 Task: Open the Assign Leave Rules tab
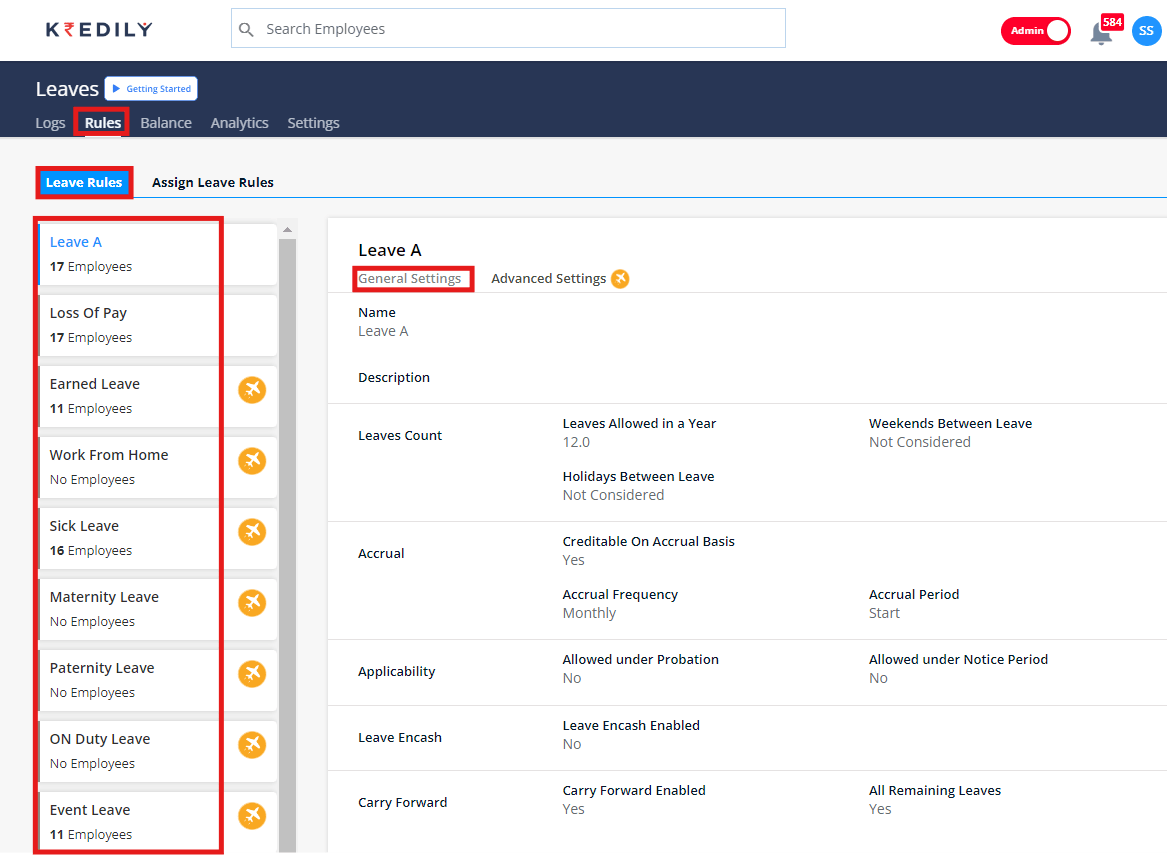point(212,183)
